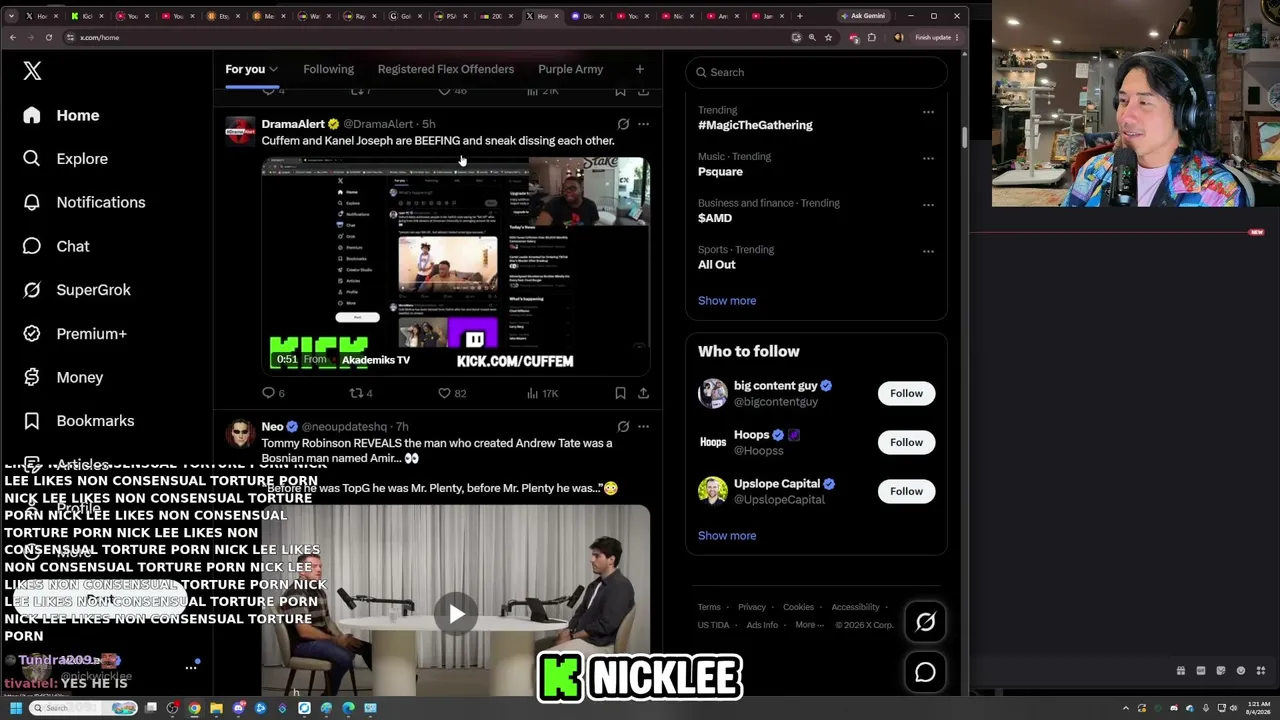
Task: Open the floating messages button
Action: 925,672
